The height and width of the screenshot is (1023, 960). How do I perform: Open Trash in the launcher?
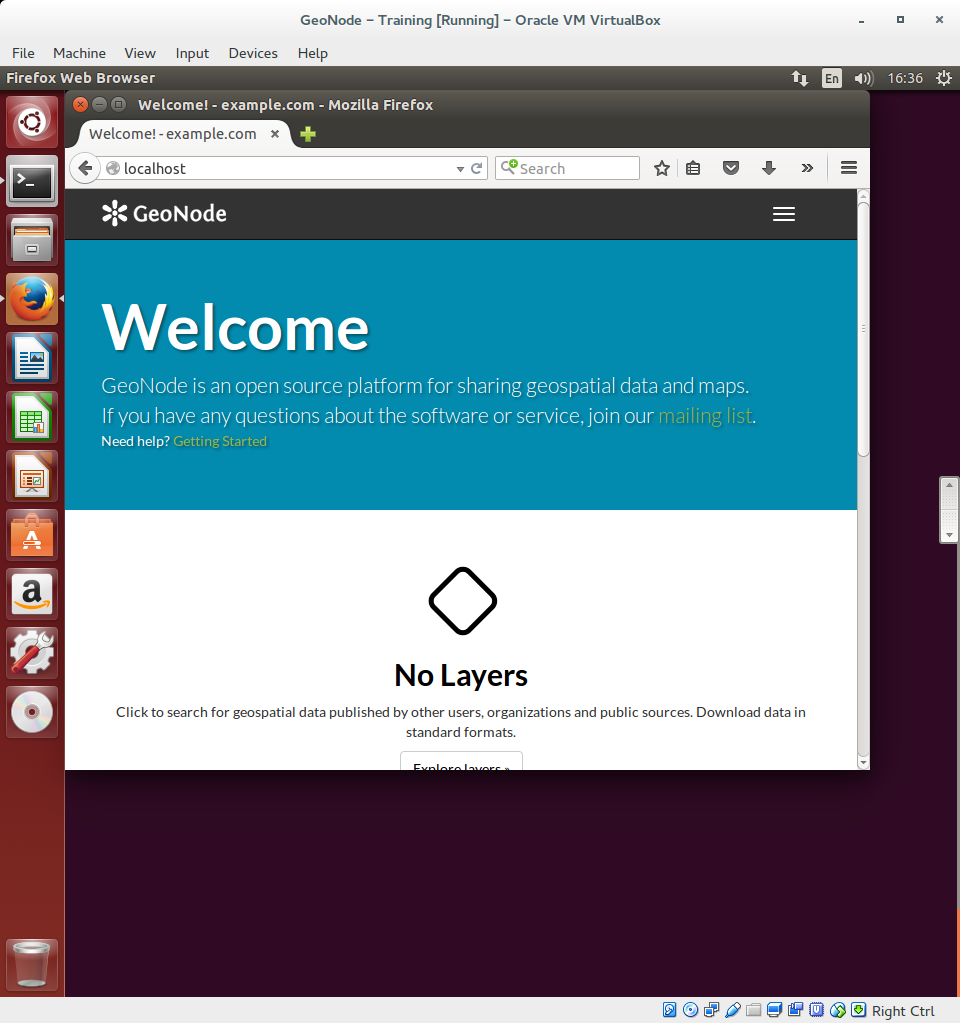click(x=32, y=965)
